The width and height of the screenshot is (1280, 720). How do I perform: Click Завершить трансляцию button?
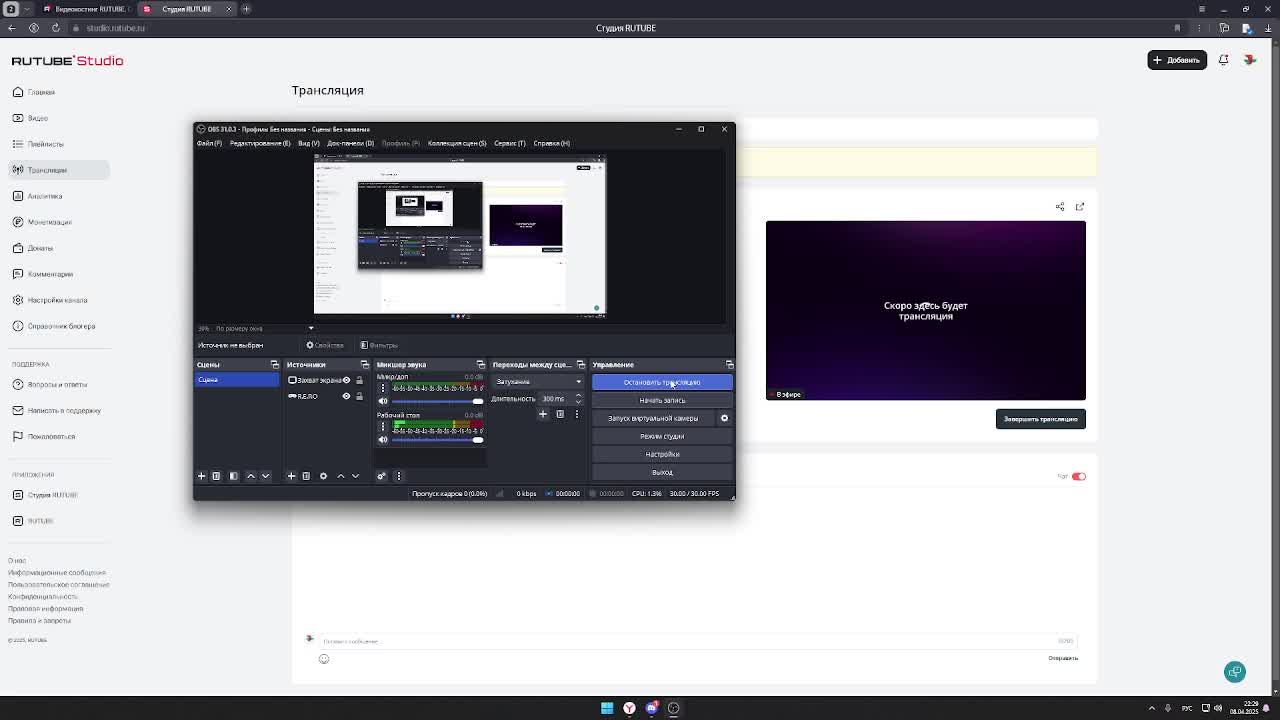click(x=1040, y=419)
